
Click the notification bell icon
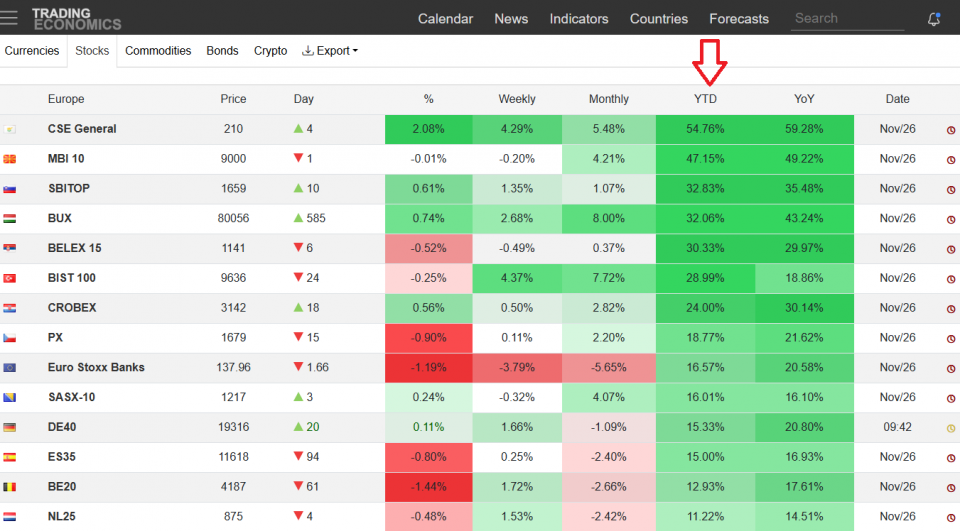click(934, 19)
